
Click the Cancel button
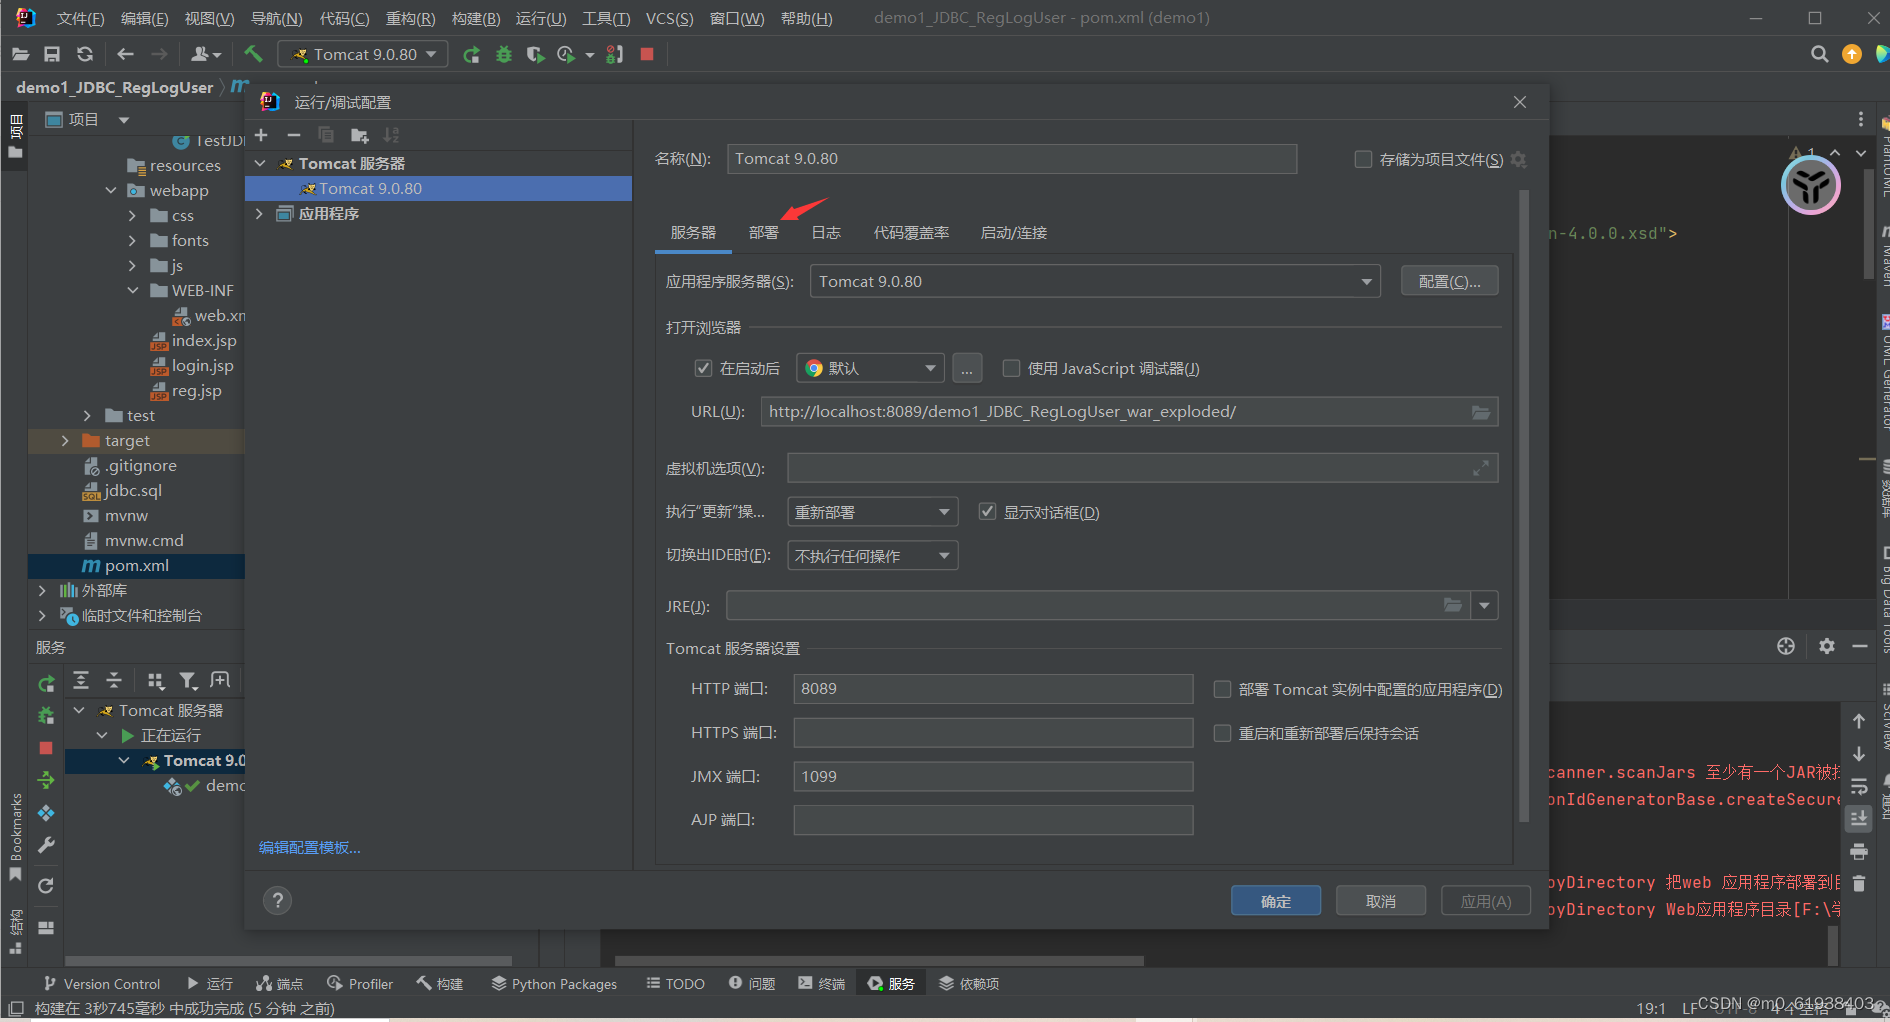tap(1381, 900)
